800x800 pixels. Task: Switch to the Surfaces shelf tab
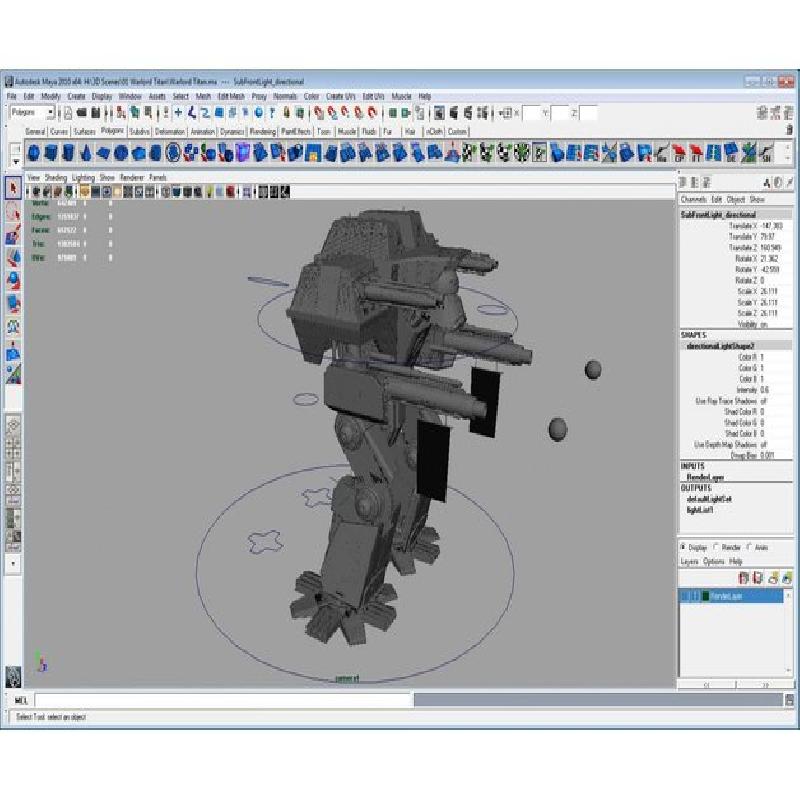click(84, 132)
